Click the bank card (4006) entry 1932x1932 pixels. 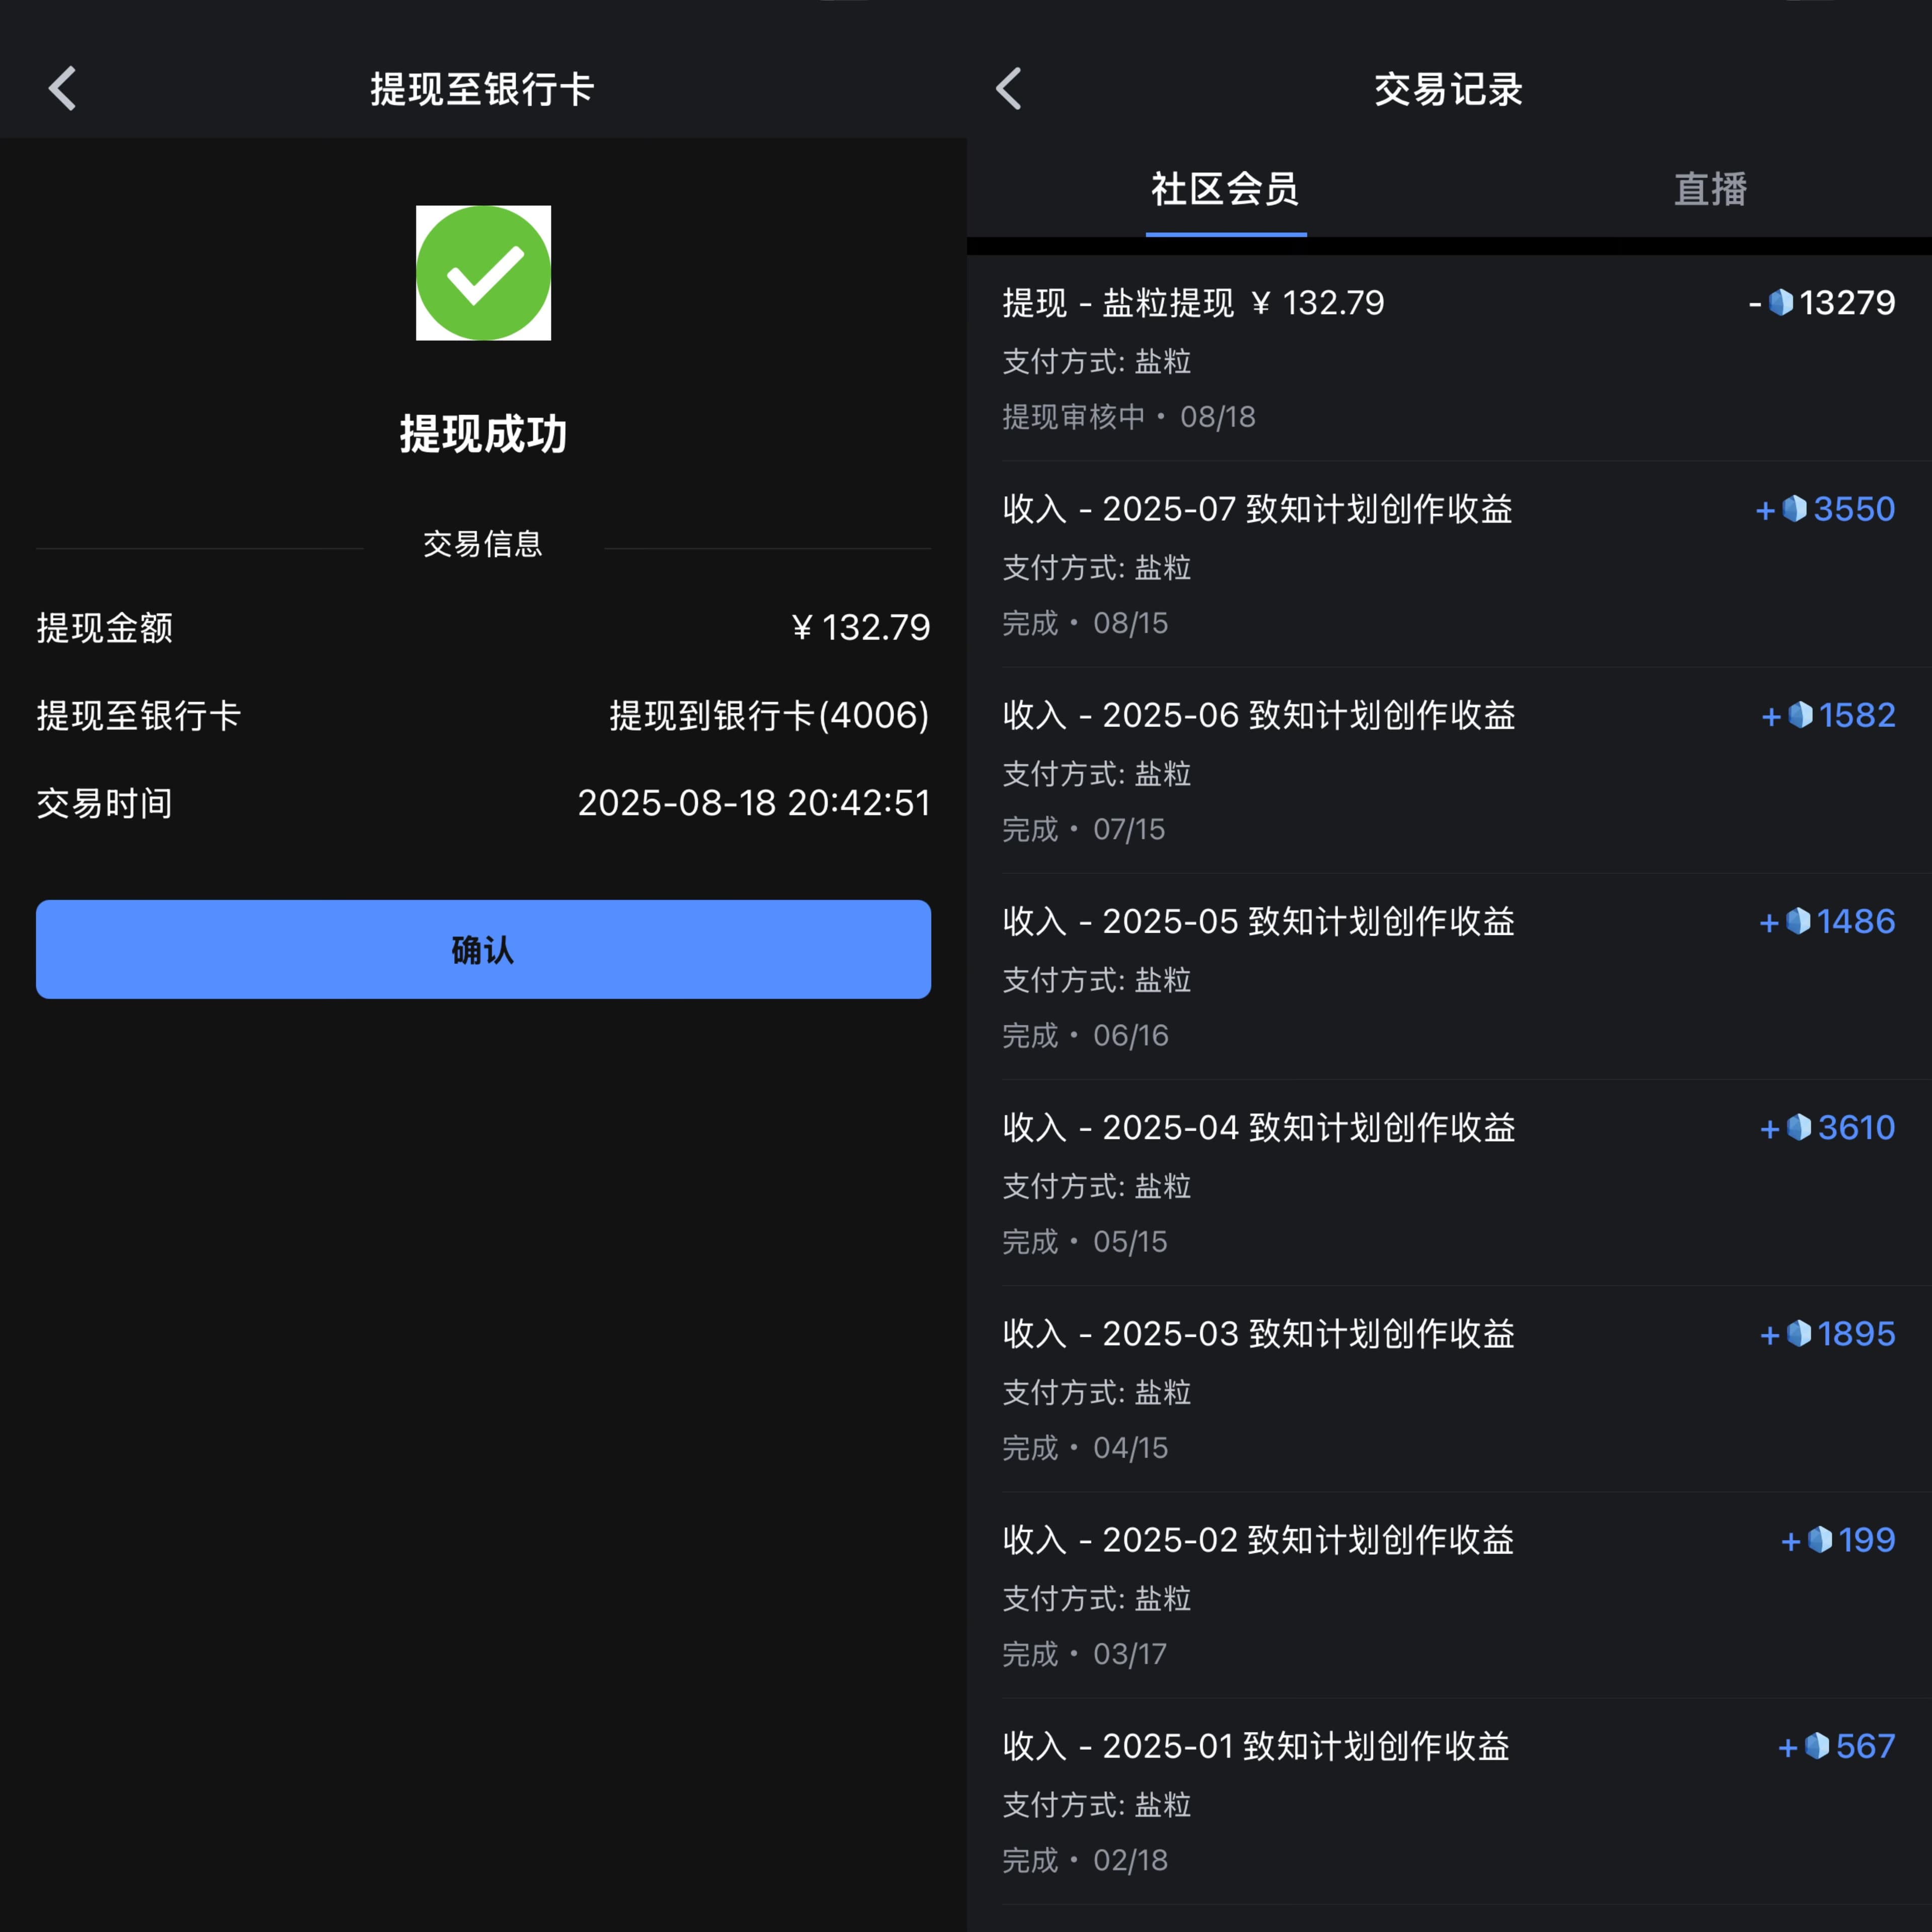click(x=769, y=715)
